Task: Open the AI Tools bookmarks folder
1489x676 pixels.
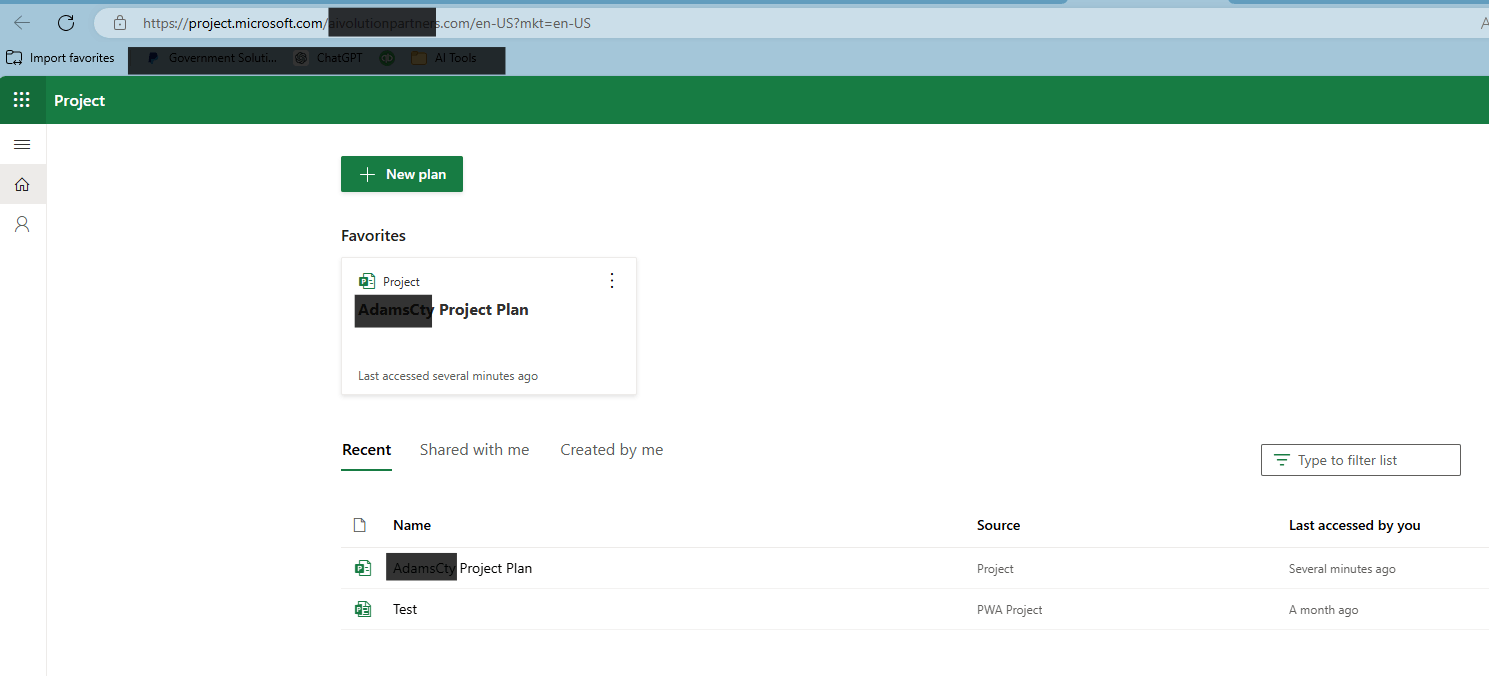Action: click(444, 58)
